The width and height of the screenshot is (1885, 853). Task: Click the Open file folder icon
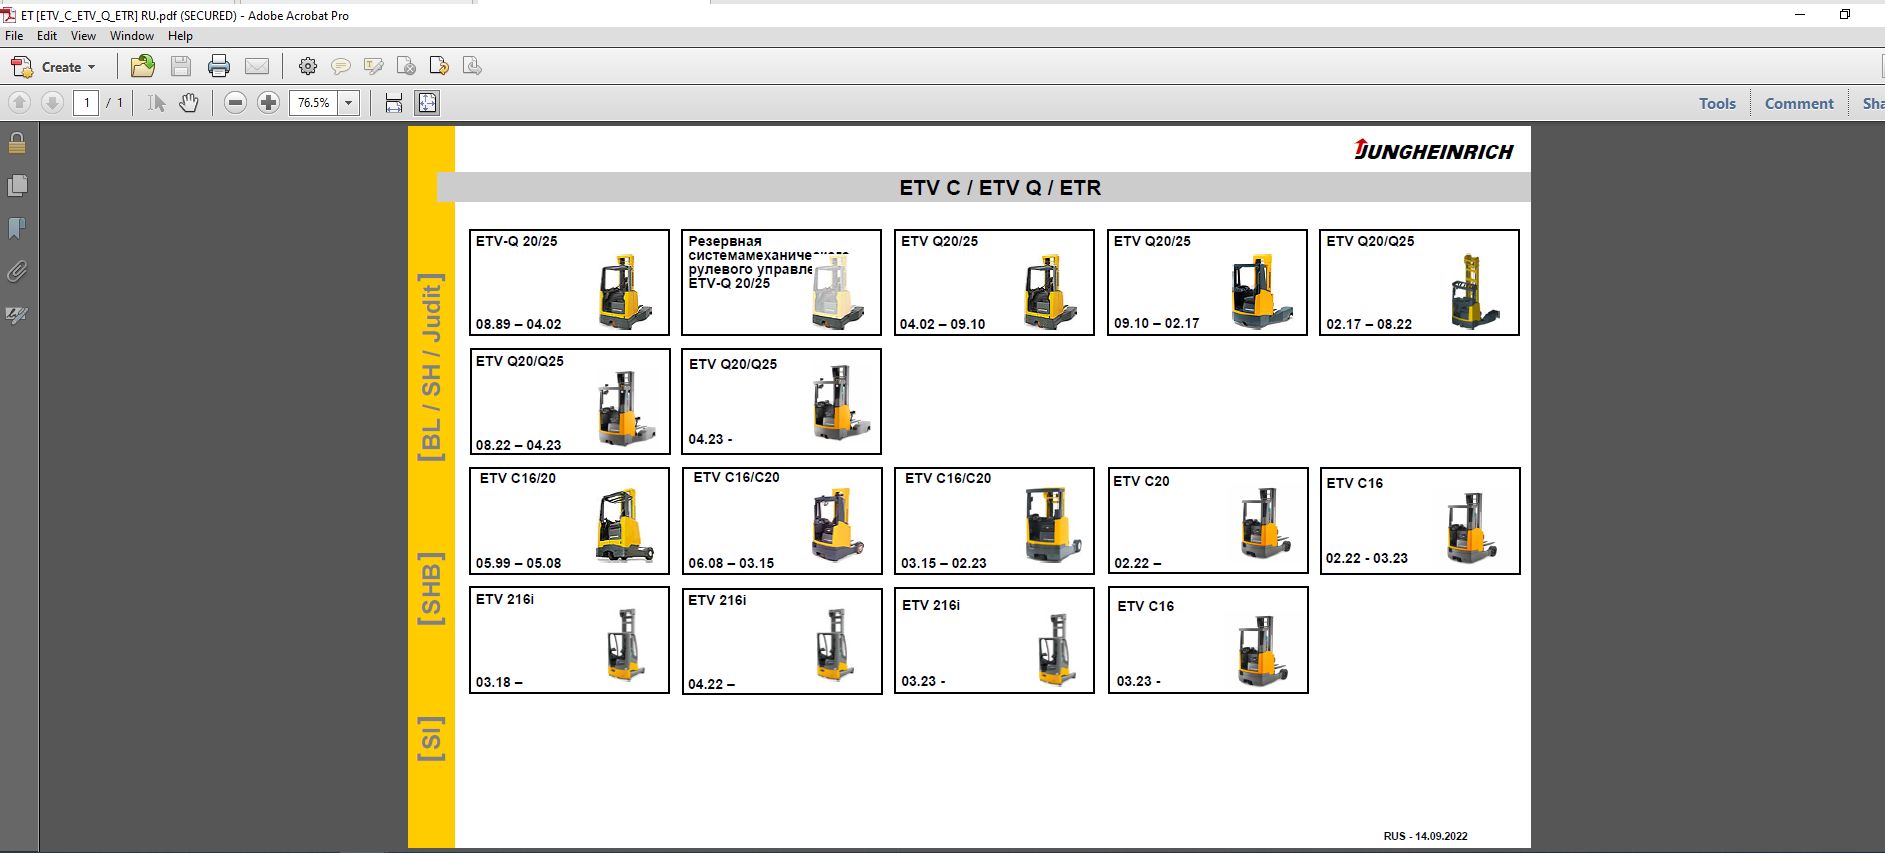143,66
